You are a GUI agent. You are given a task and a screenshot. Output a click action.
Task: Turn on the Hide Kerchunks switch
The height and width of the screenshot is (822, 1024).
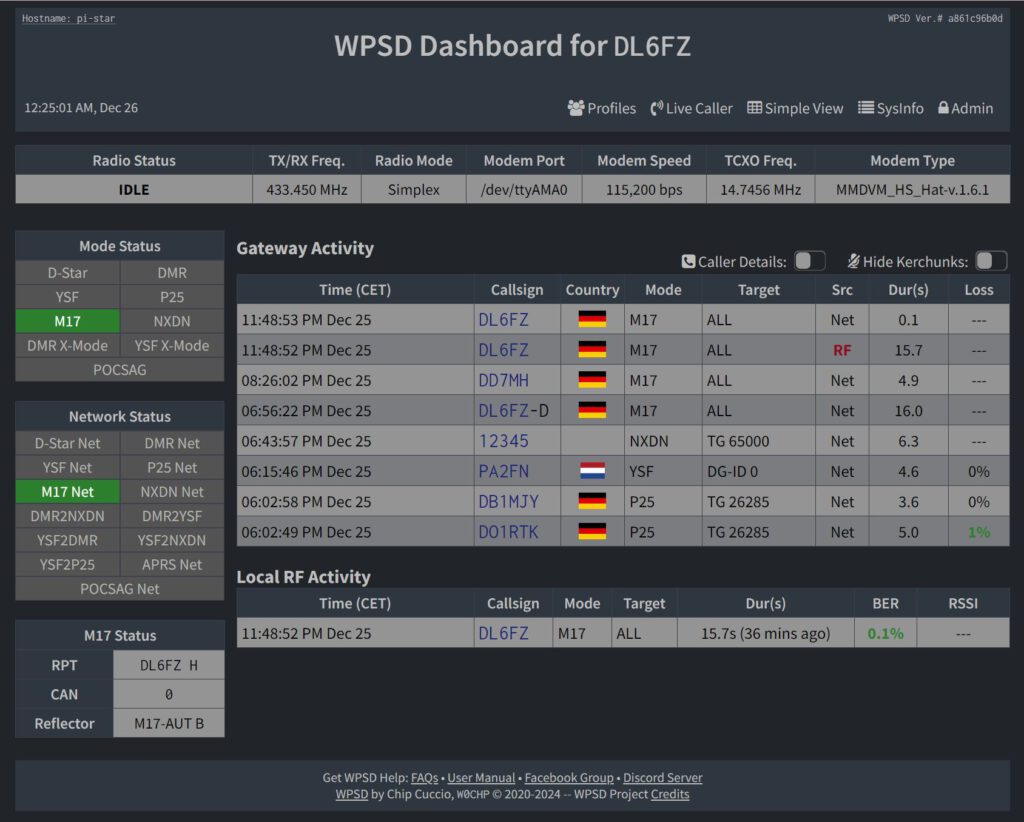click(x=991, y=261)
